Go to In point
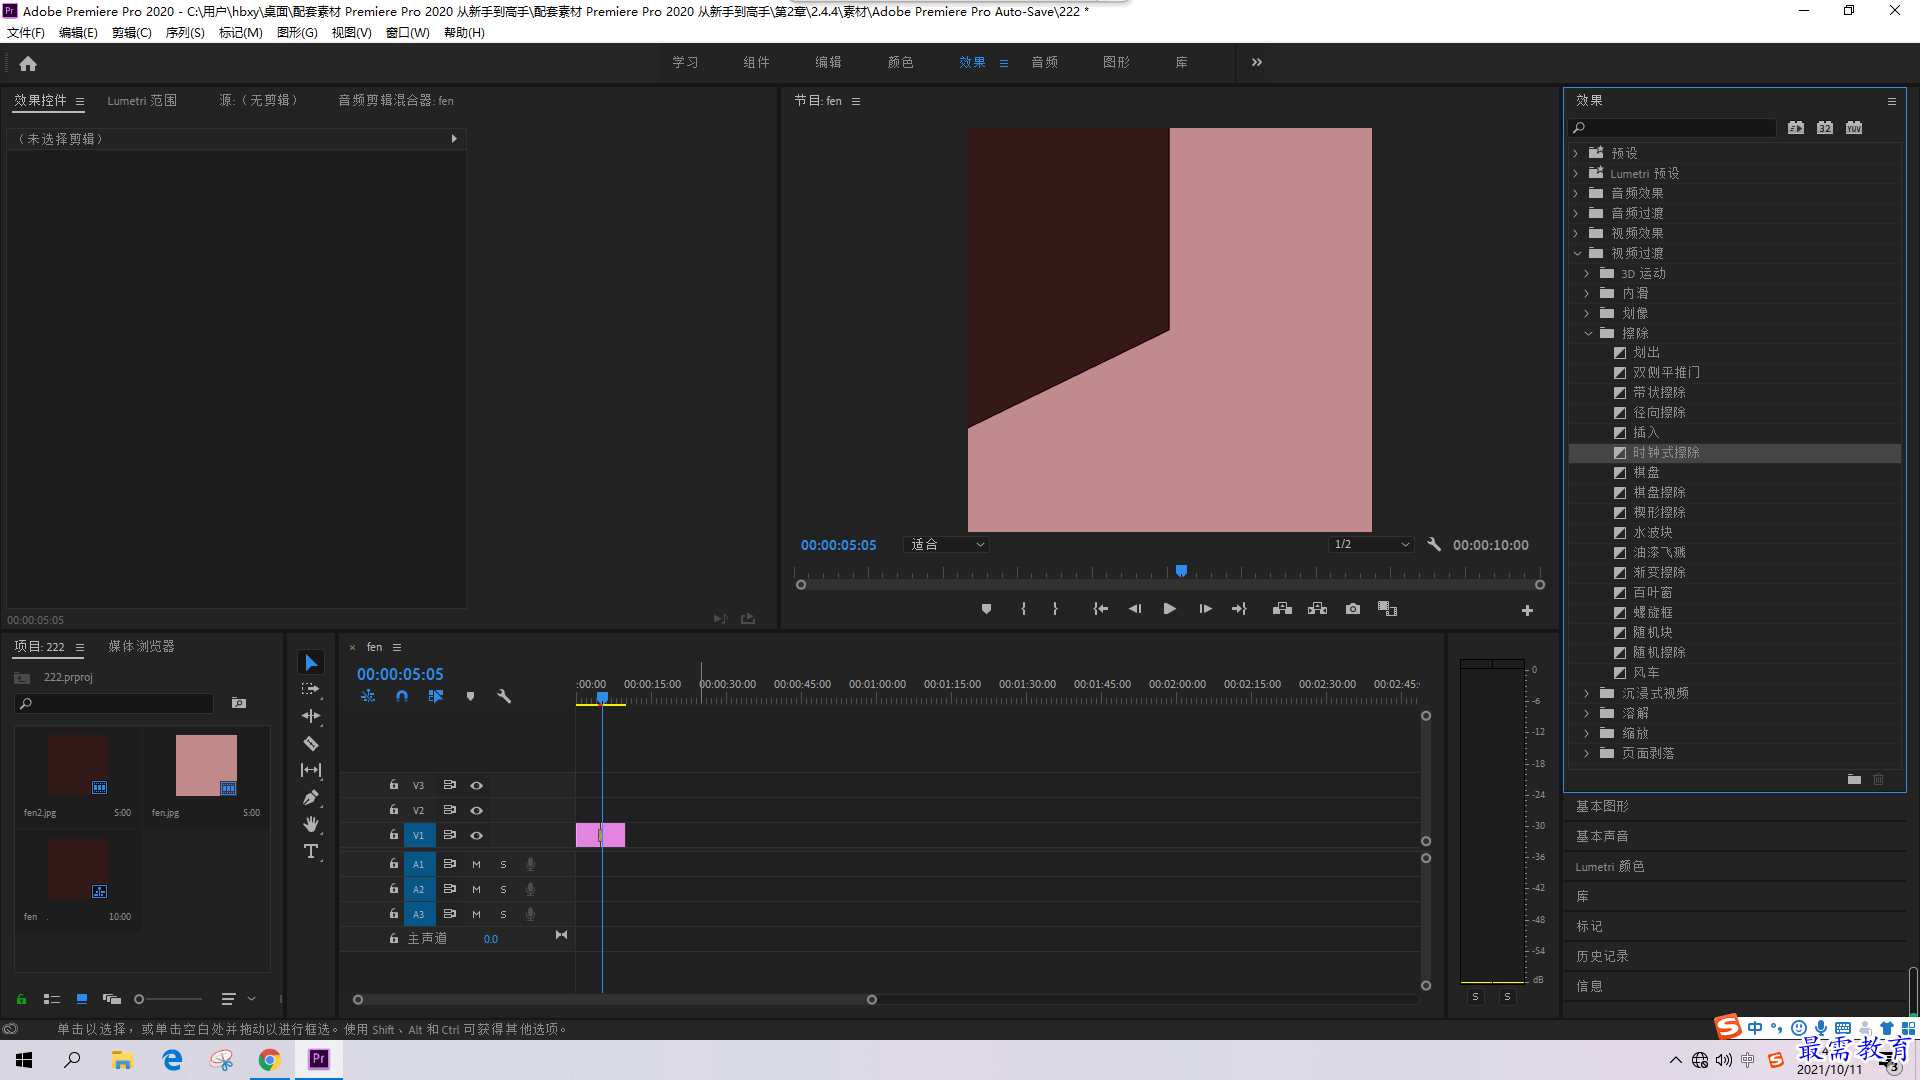Viewport: 1920px width, 1080px height. click(1100, 609)
